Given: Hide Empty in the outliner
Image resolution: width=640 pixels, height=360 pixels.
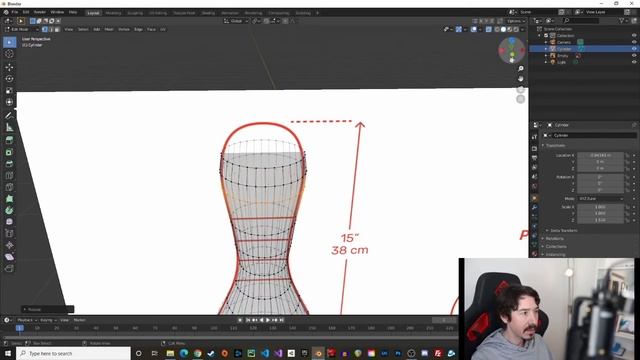Looking at the screenshot, I should (x=634, y=56).
